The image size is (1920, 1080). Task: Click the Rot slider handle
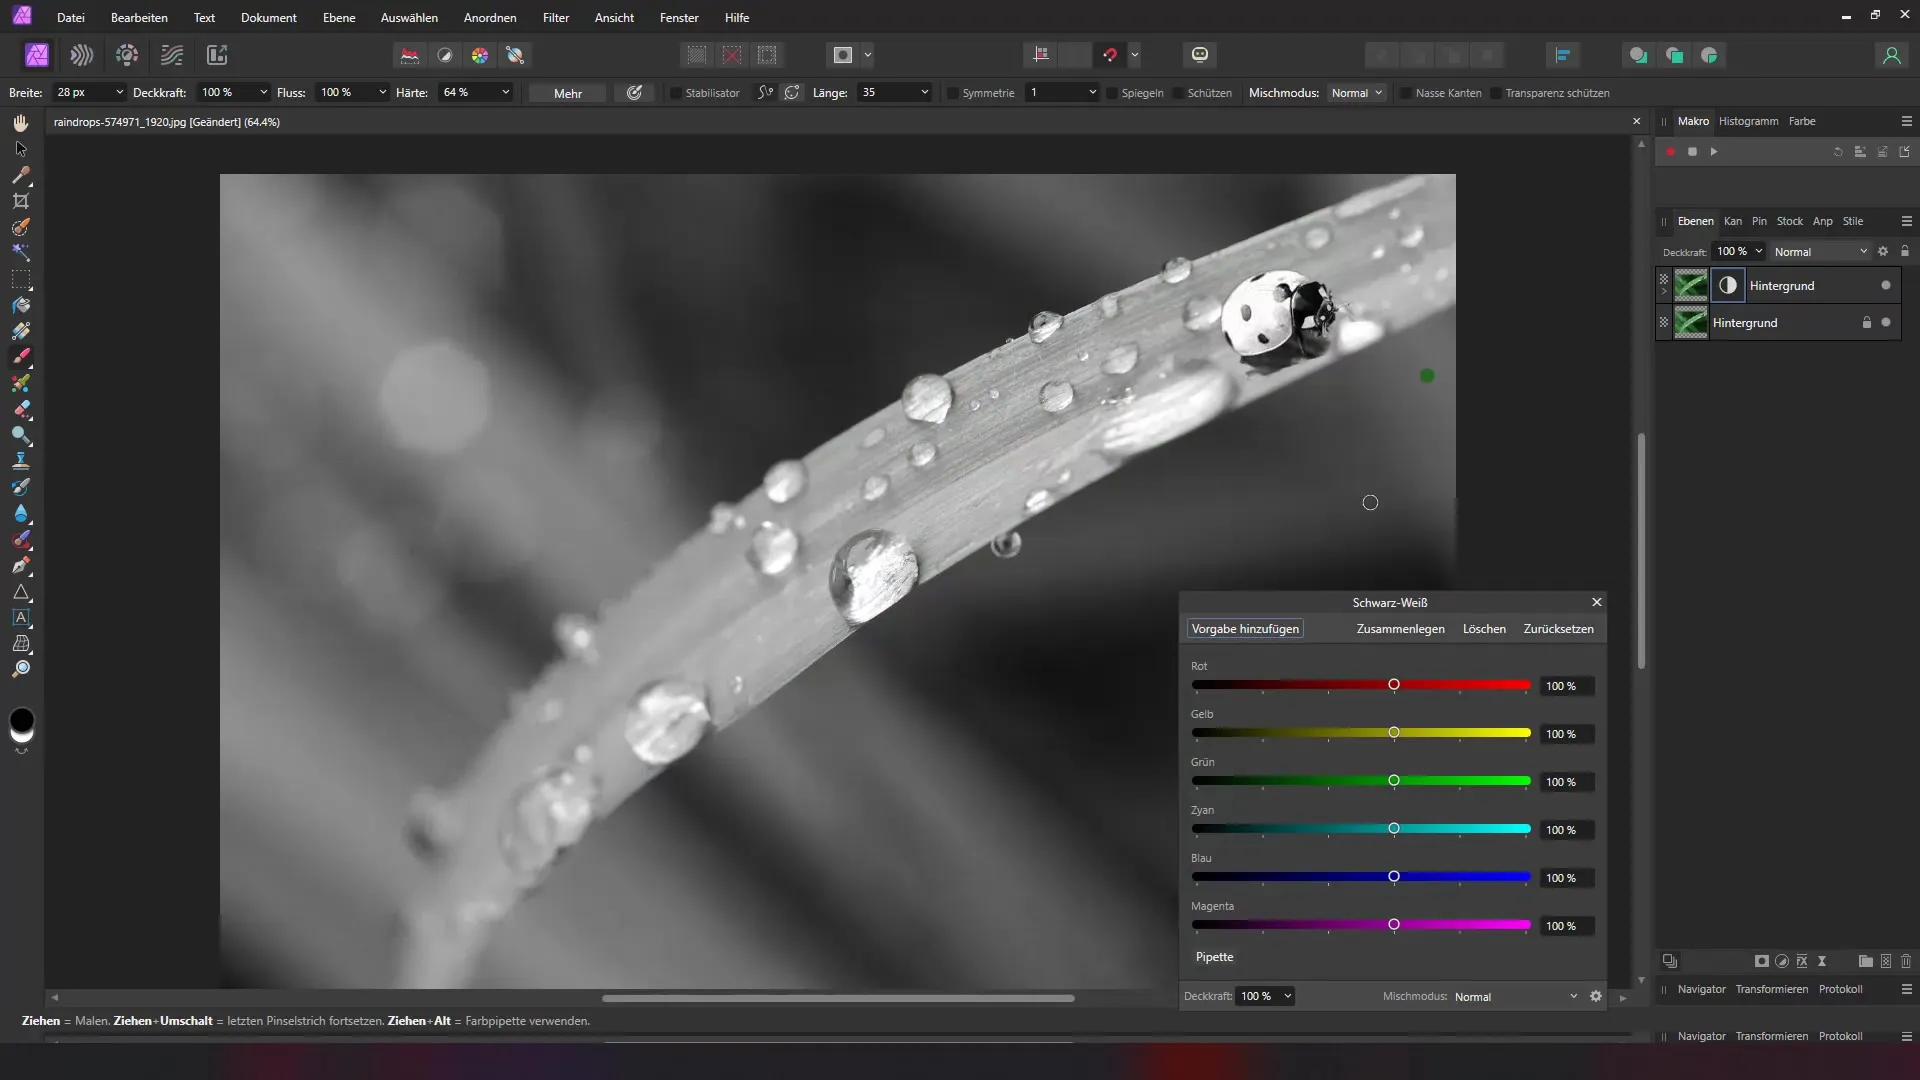(x=1393, y=685)
